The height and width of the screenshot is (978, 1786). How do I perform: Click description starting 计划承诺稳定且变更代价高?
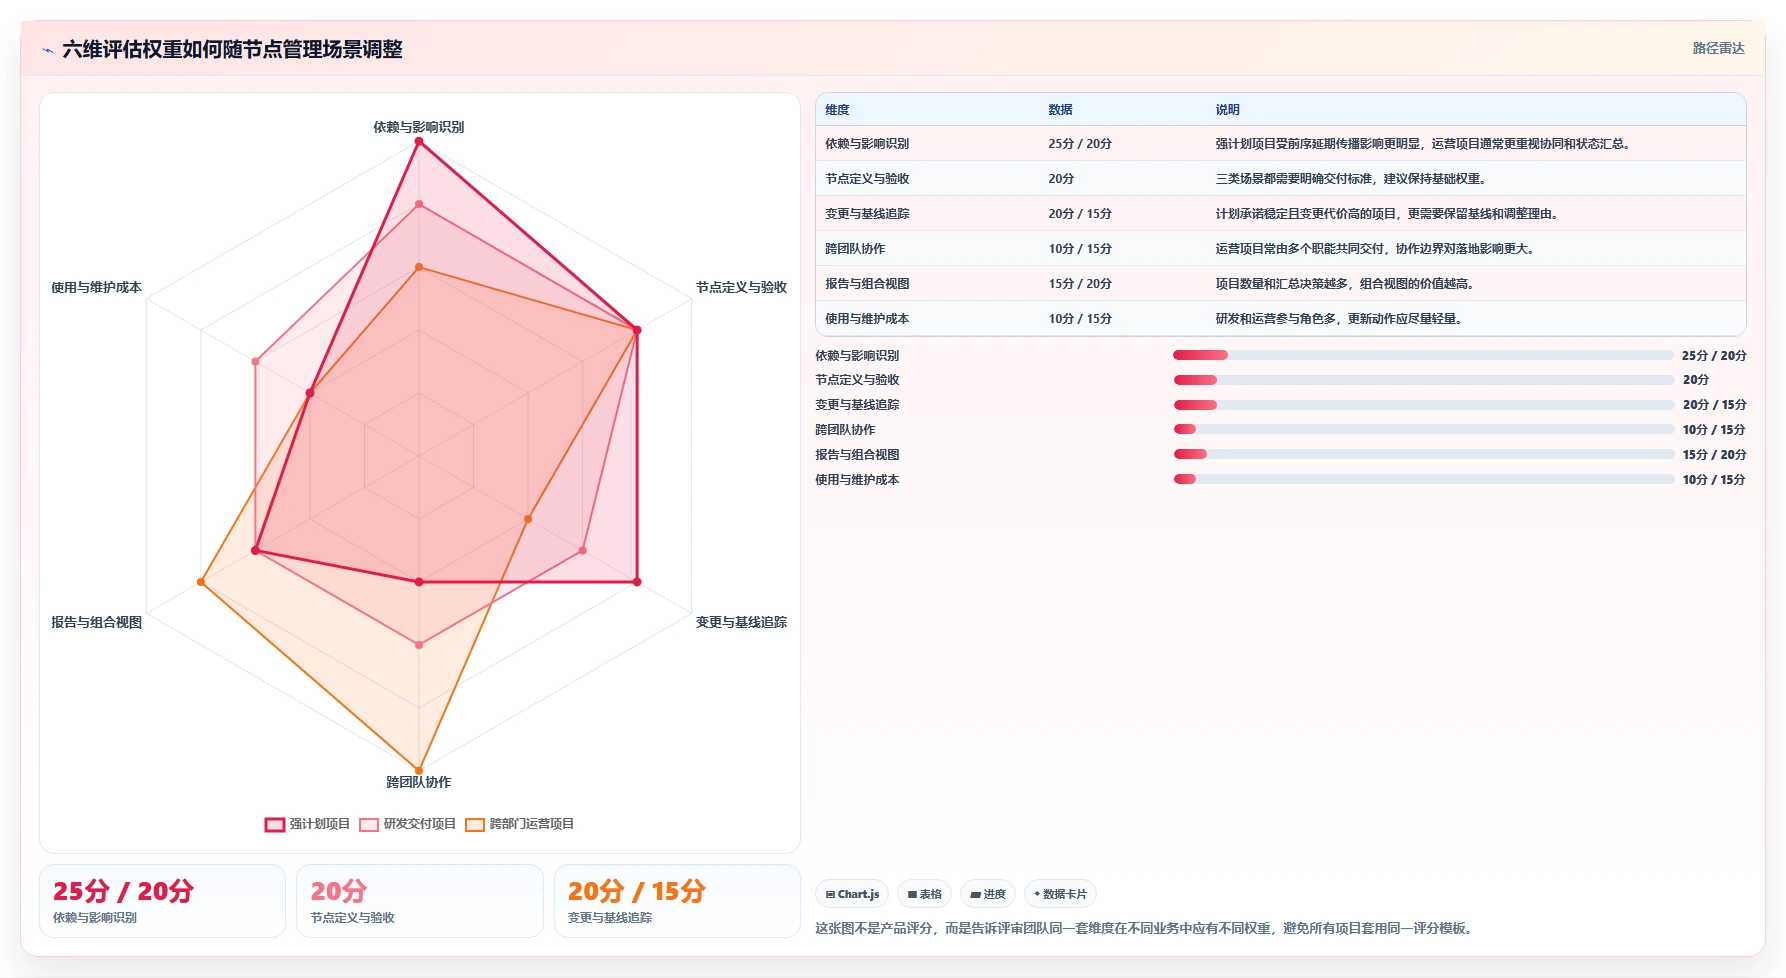pyautogui.click(x=1389, y=214)
